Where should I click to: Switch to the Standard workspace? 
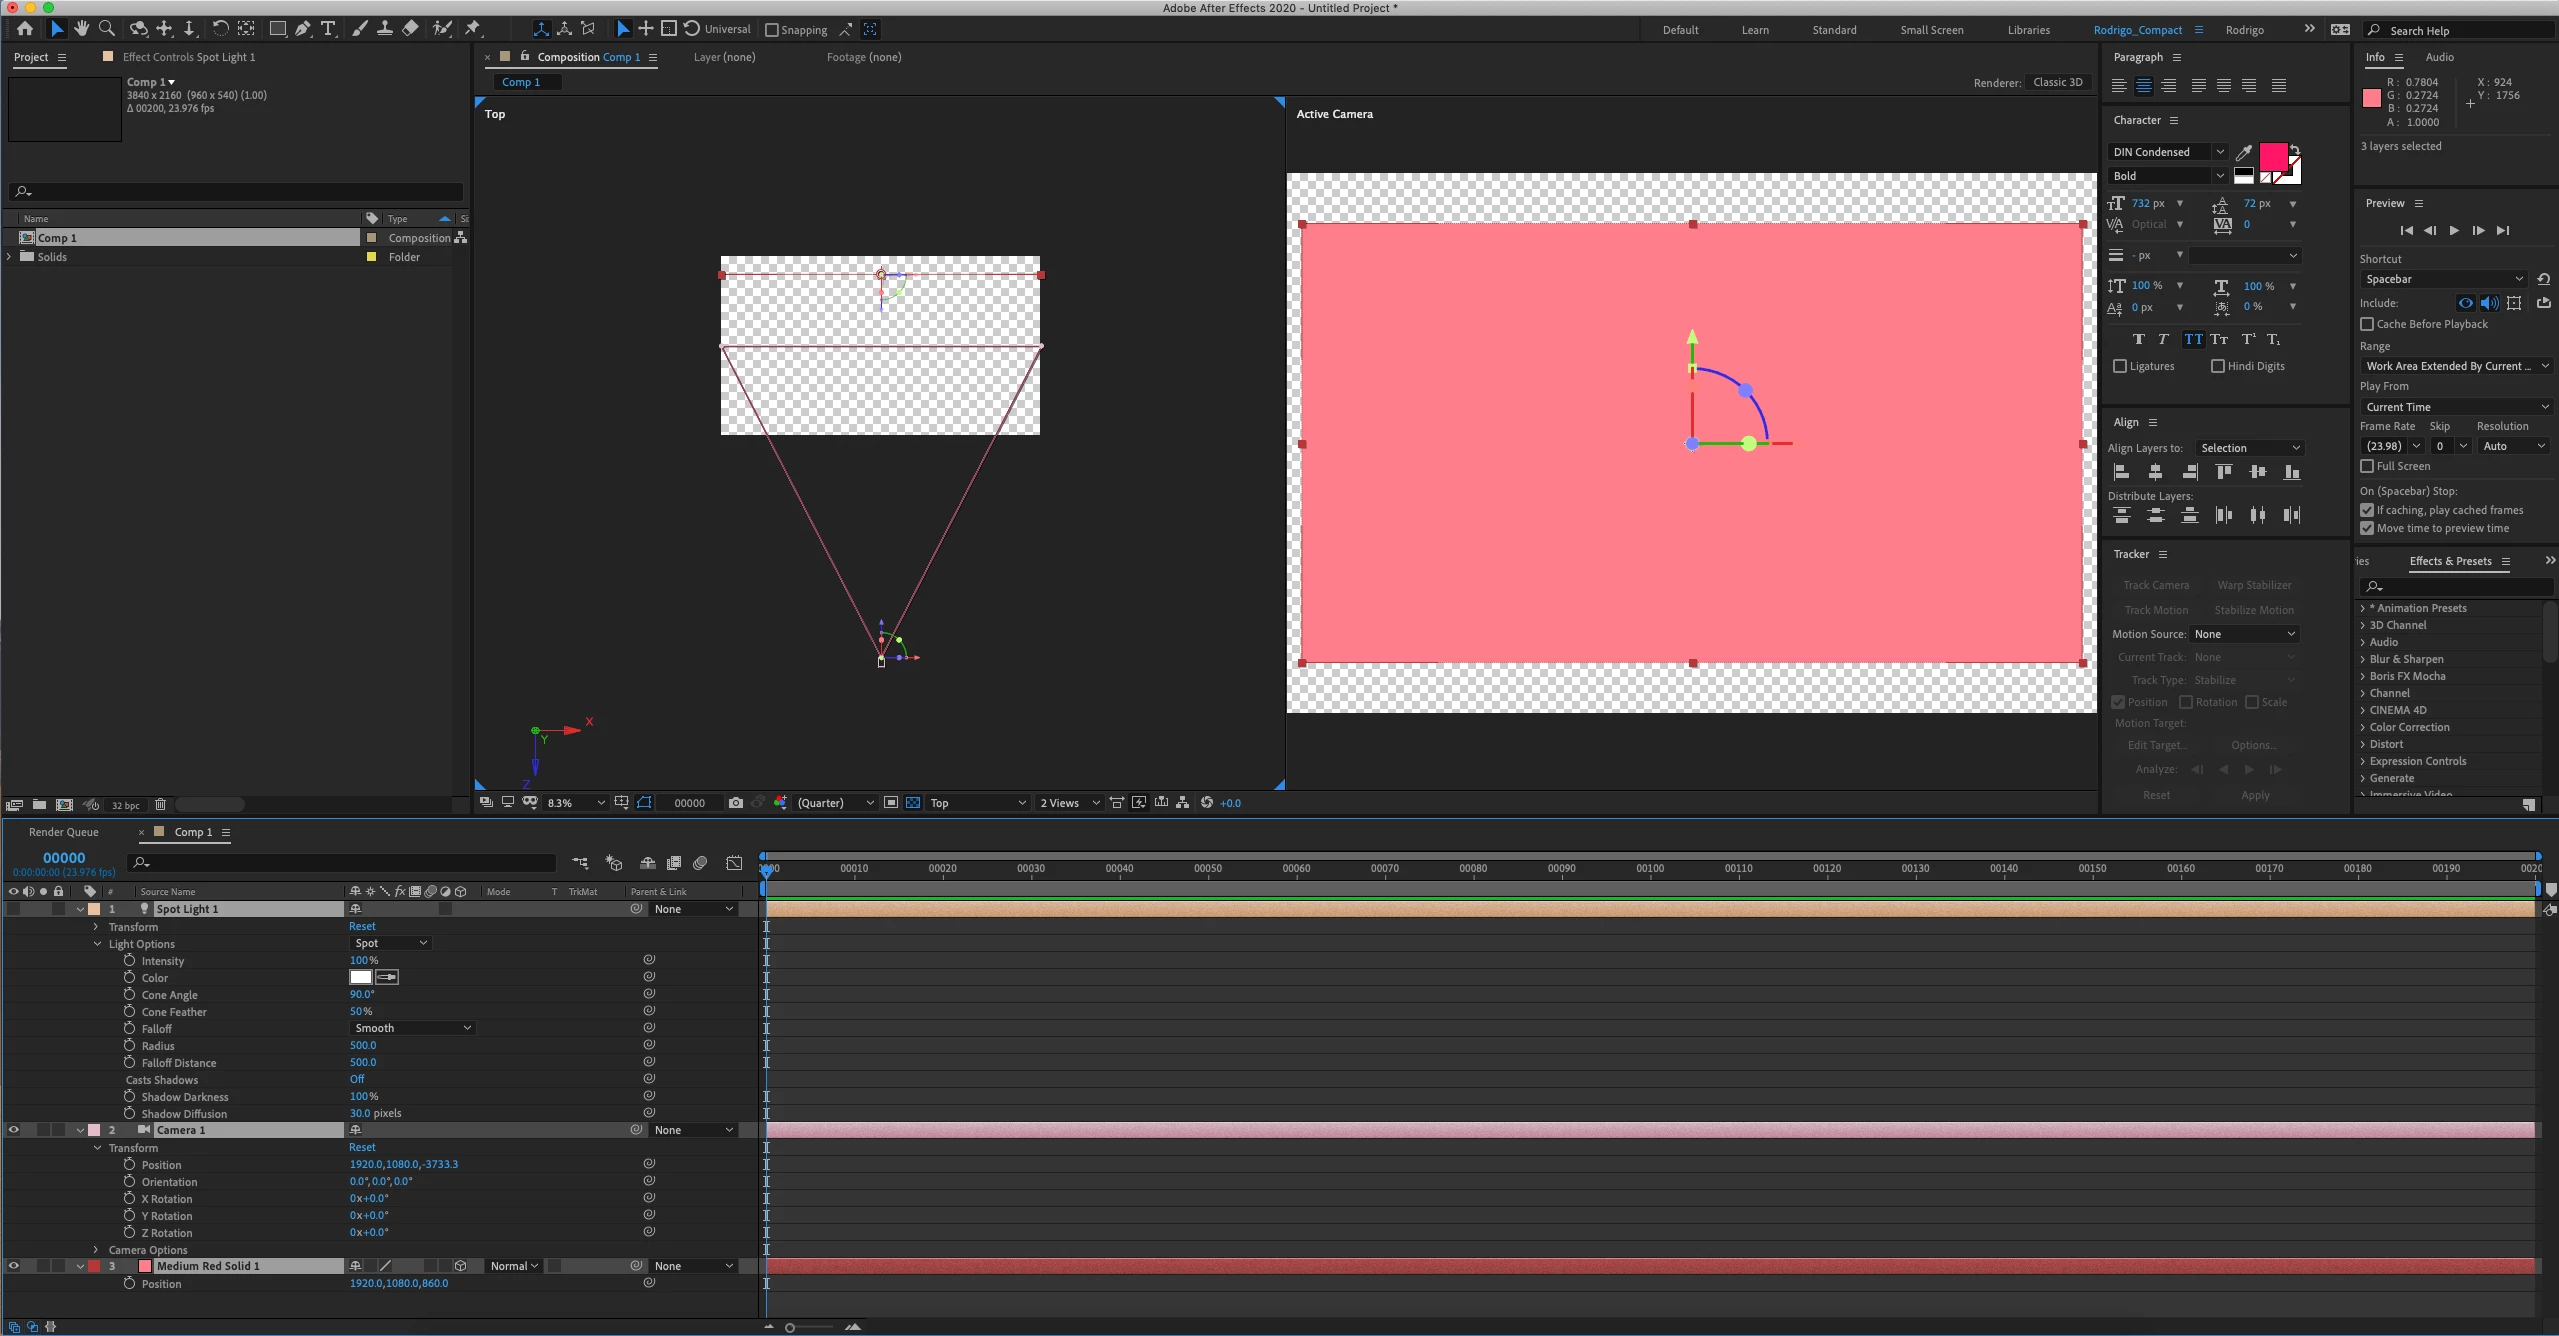pyautogui.click(x=1833, y=30)
